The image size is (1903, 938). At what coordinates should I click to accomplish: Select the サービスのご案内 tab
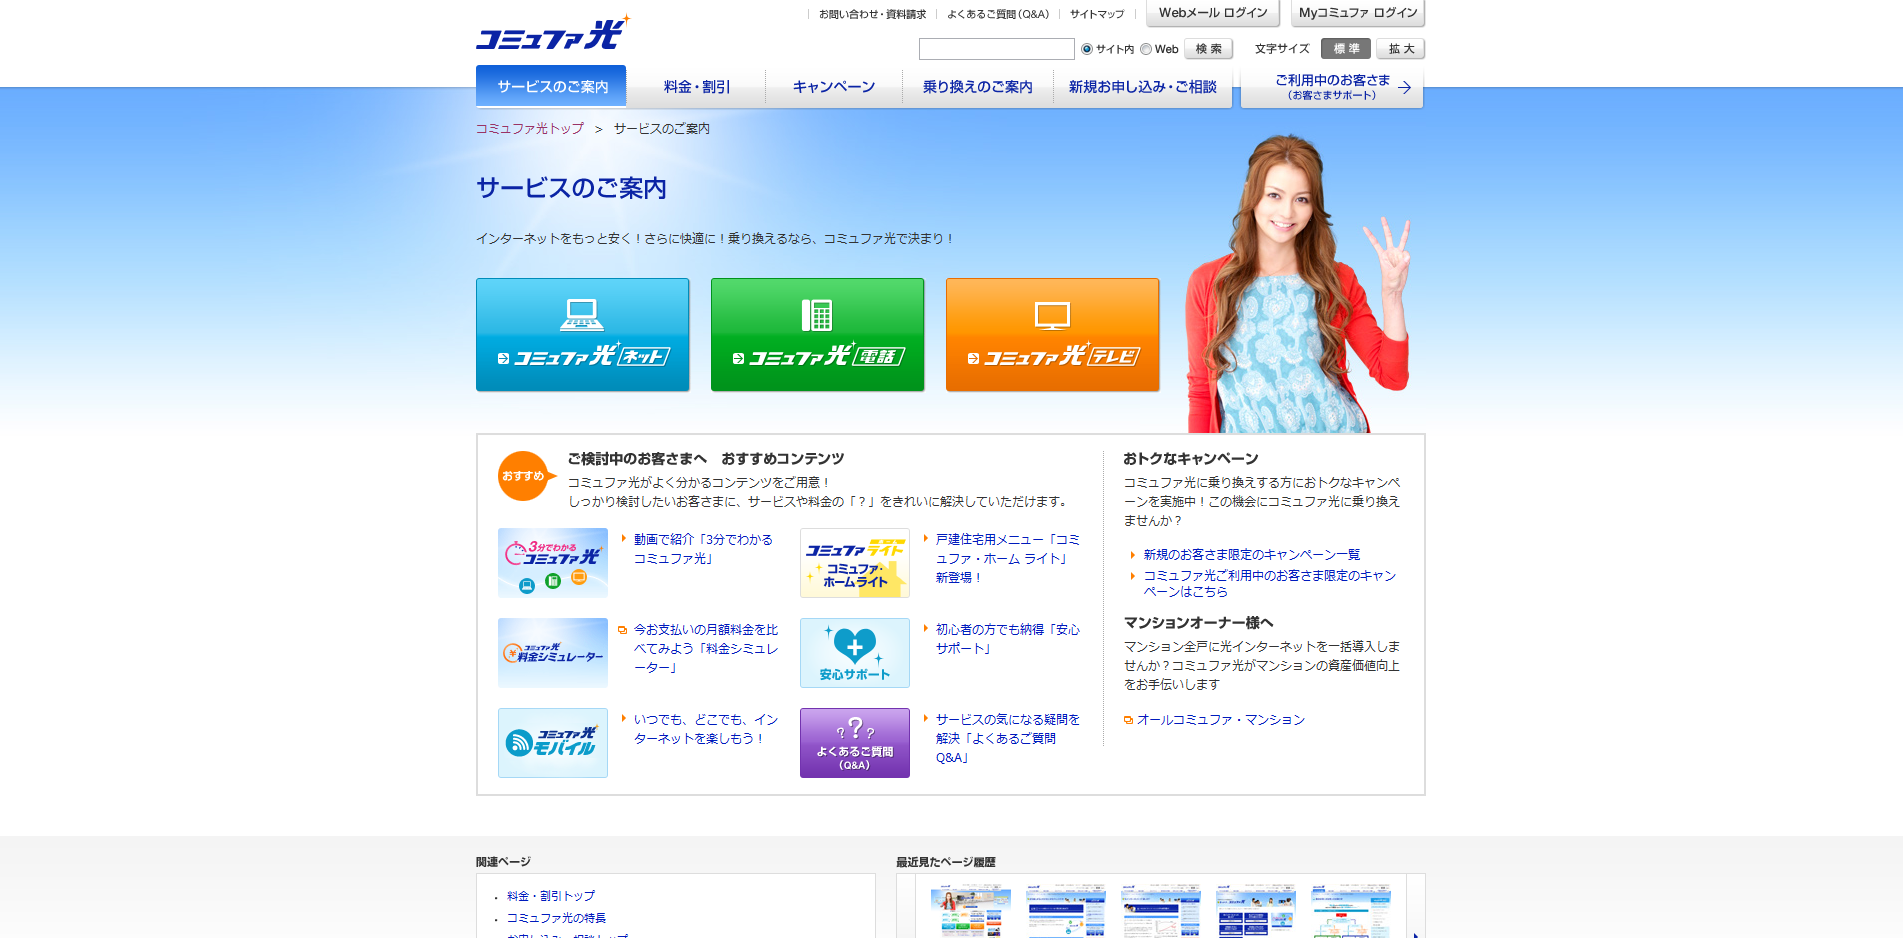(x=551, y=86)
